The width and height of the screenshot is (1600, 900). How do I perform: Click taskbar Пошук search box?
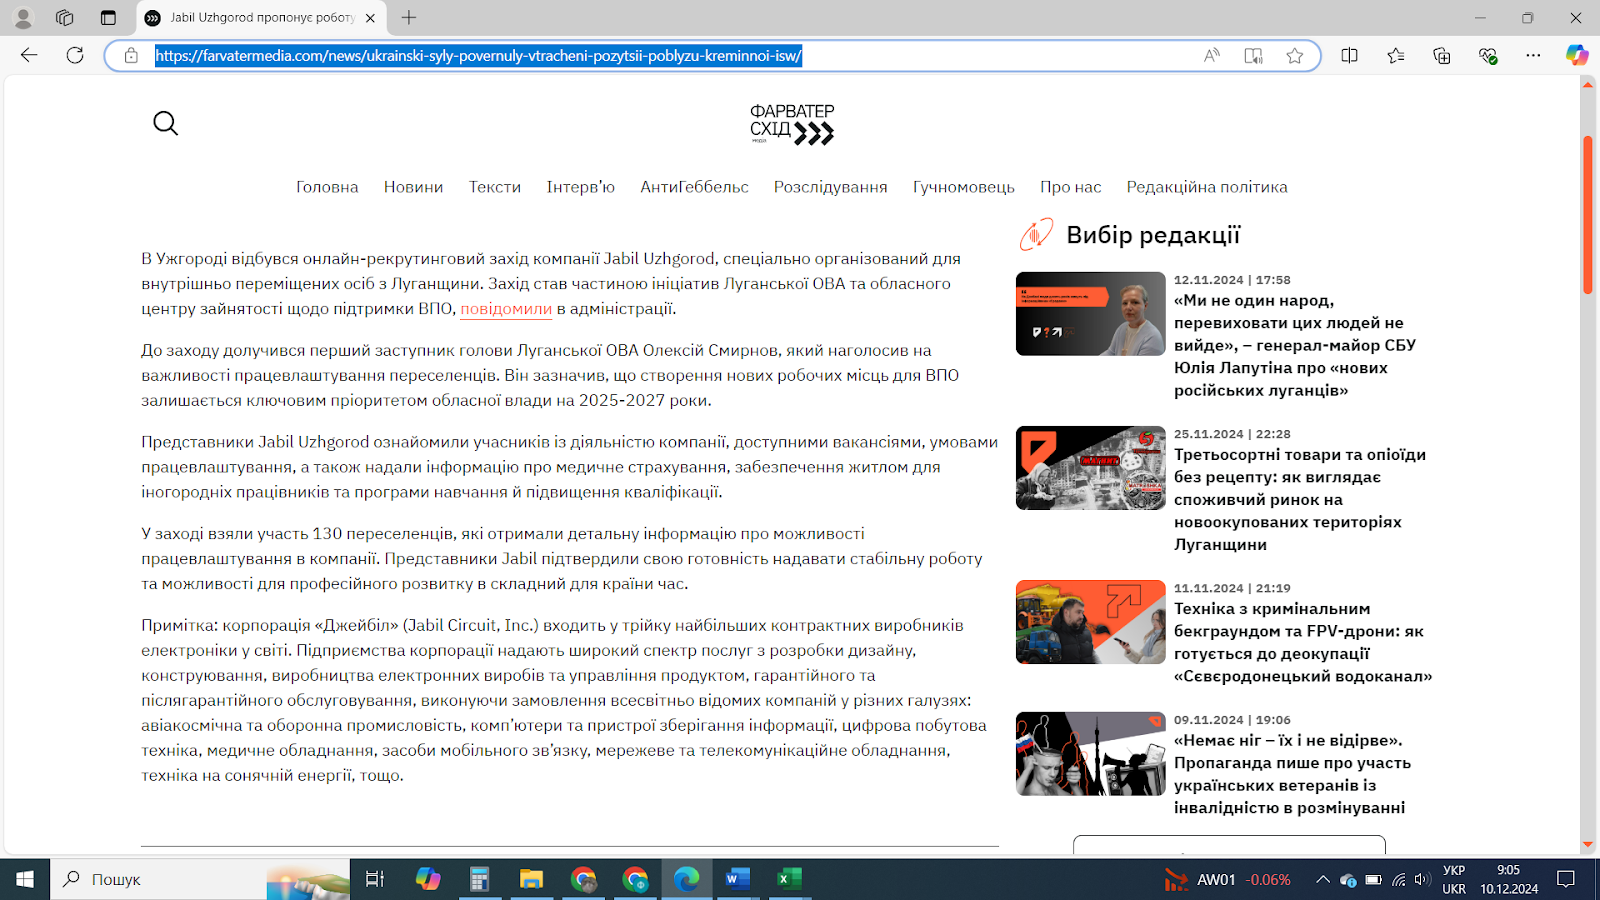point(200,879)
